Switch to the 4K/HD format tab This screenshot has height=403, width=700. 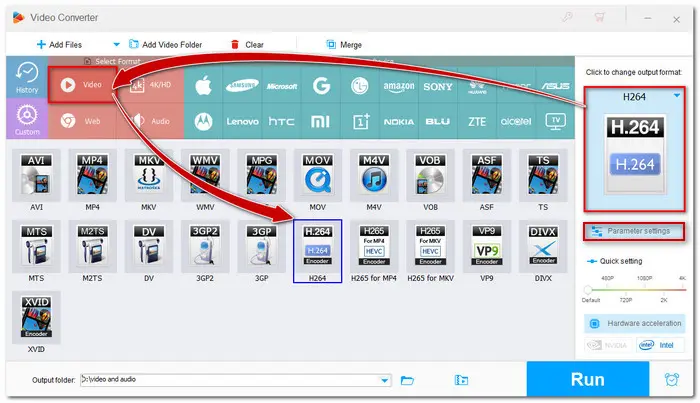coord(150,85)
